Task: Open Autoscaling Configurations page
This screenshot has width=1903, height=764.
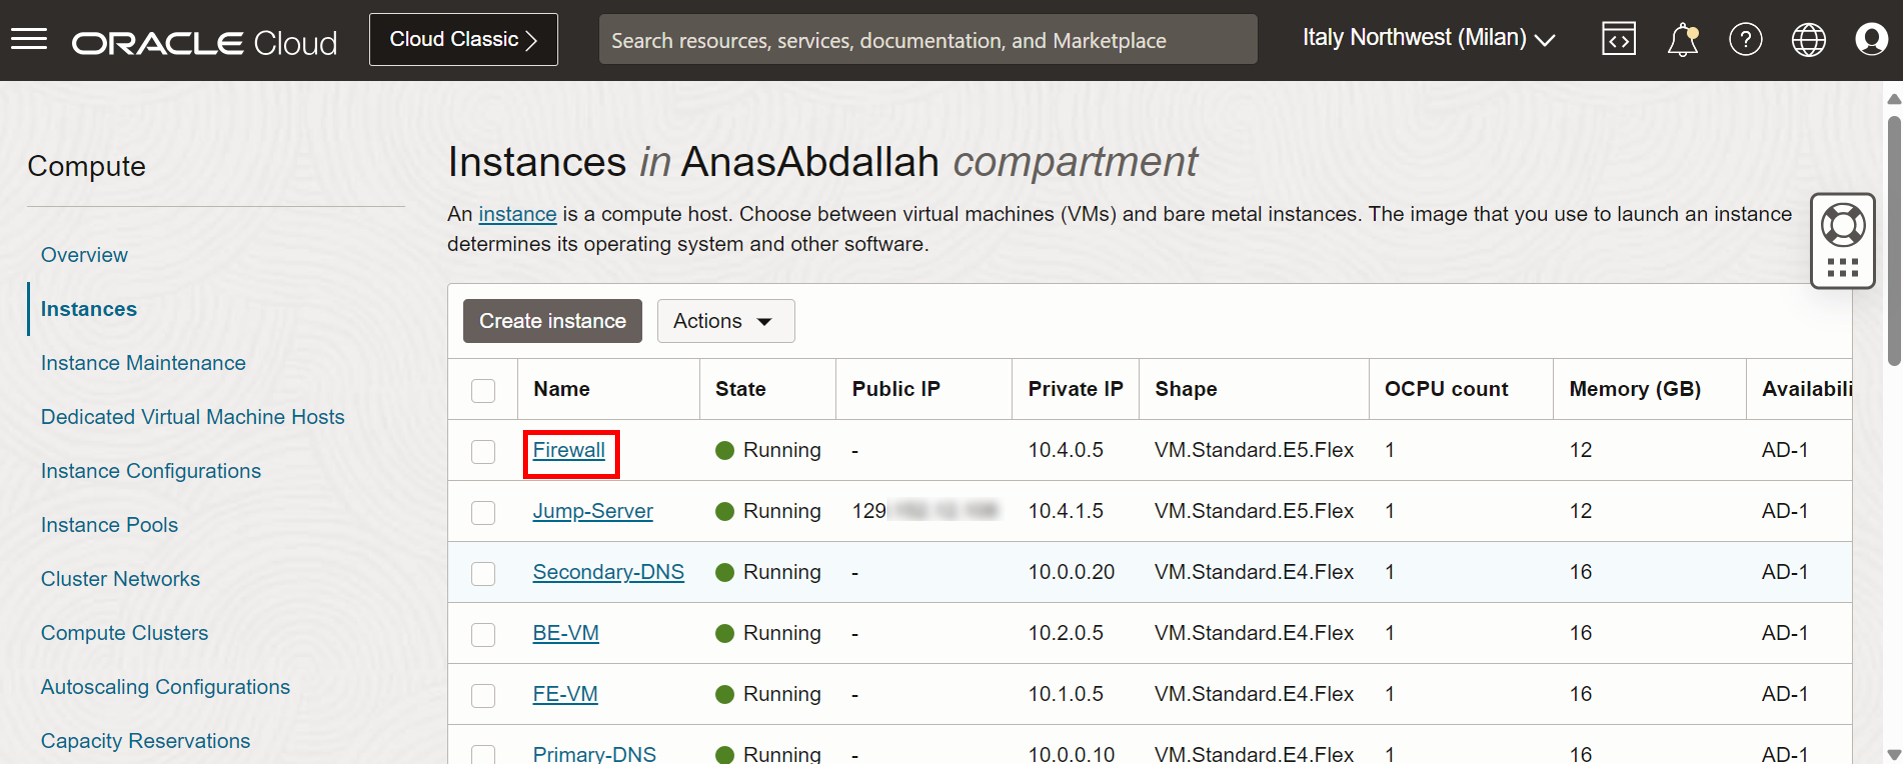Action: coord(165,687)
